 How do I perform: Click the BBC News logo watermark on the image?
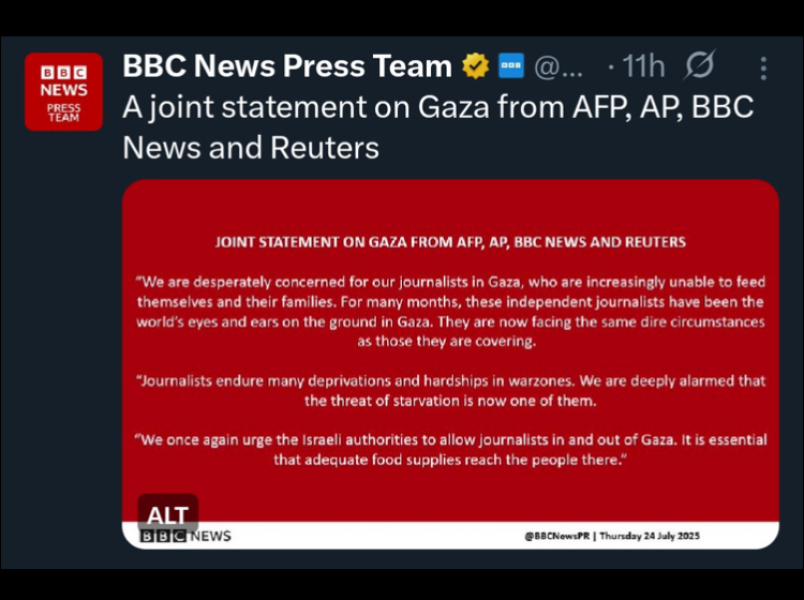(x=185, y=536)
